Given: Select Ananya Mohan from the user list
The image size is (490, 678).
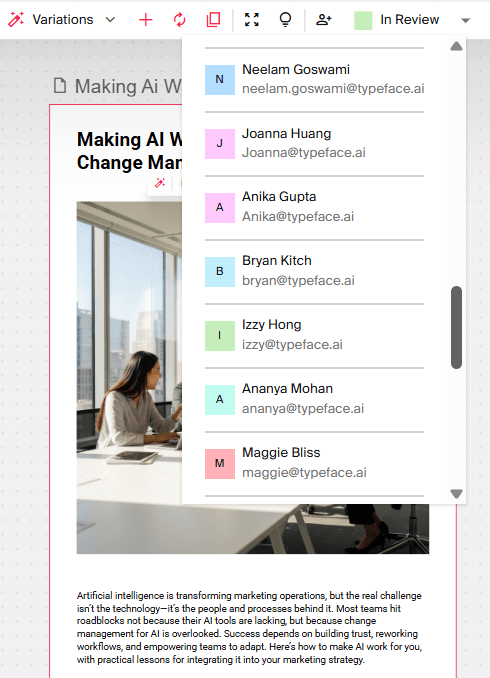Looking at the screenshot, I should click(x=314, y=400).
